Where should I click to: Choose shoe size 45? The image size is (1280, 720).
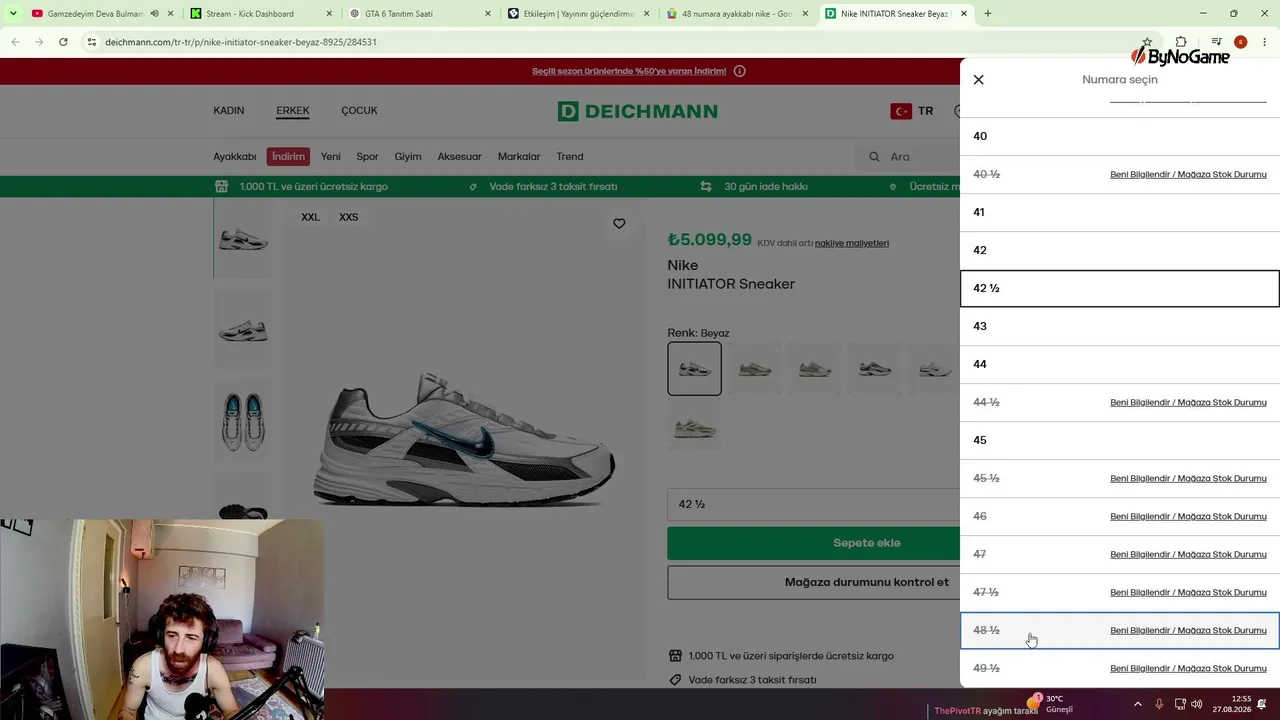1120,440
